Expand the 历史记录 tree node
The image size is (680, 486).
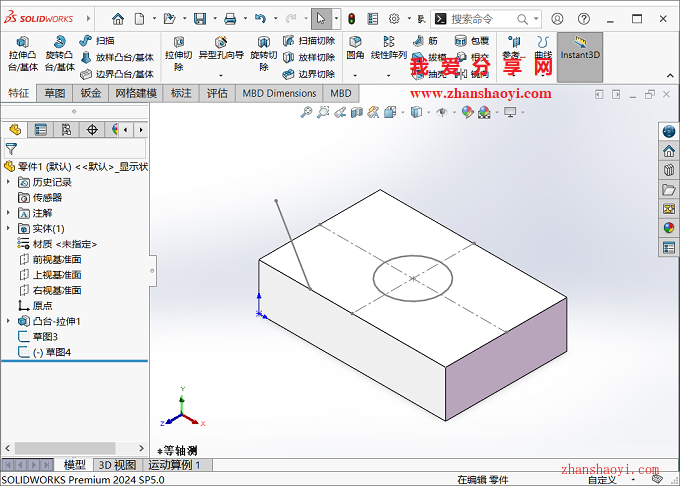[x=10, y=182]
